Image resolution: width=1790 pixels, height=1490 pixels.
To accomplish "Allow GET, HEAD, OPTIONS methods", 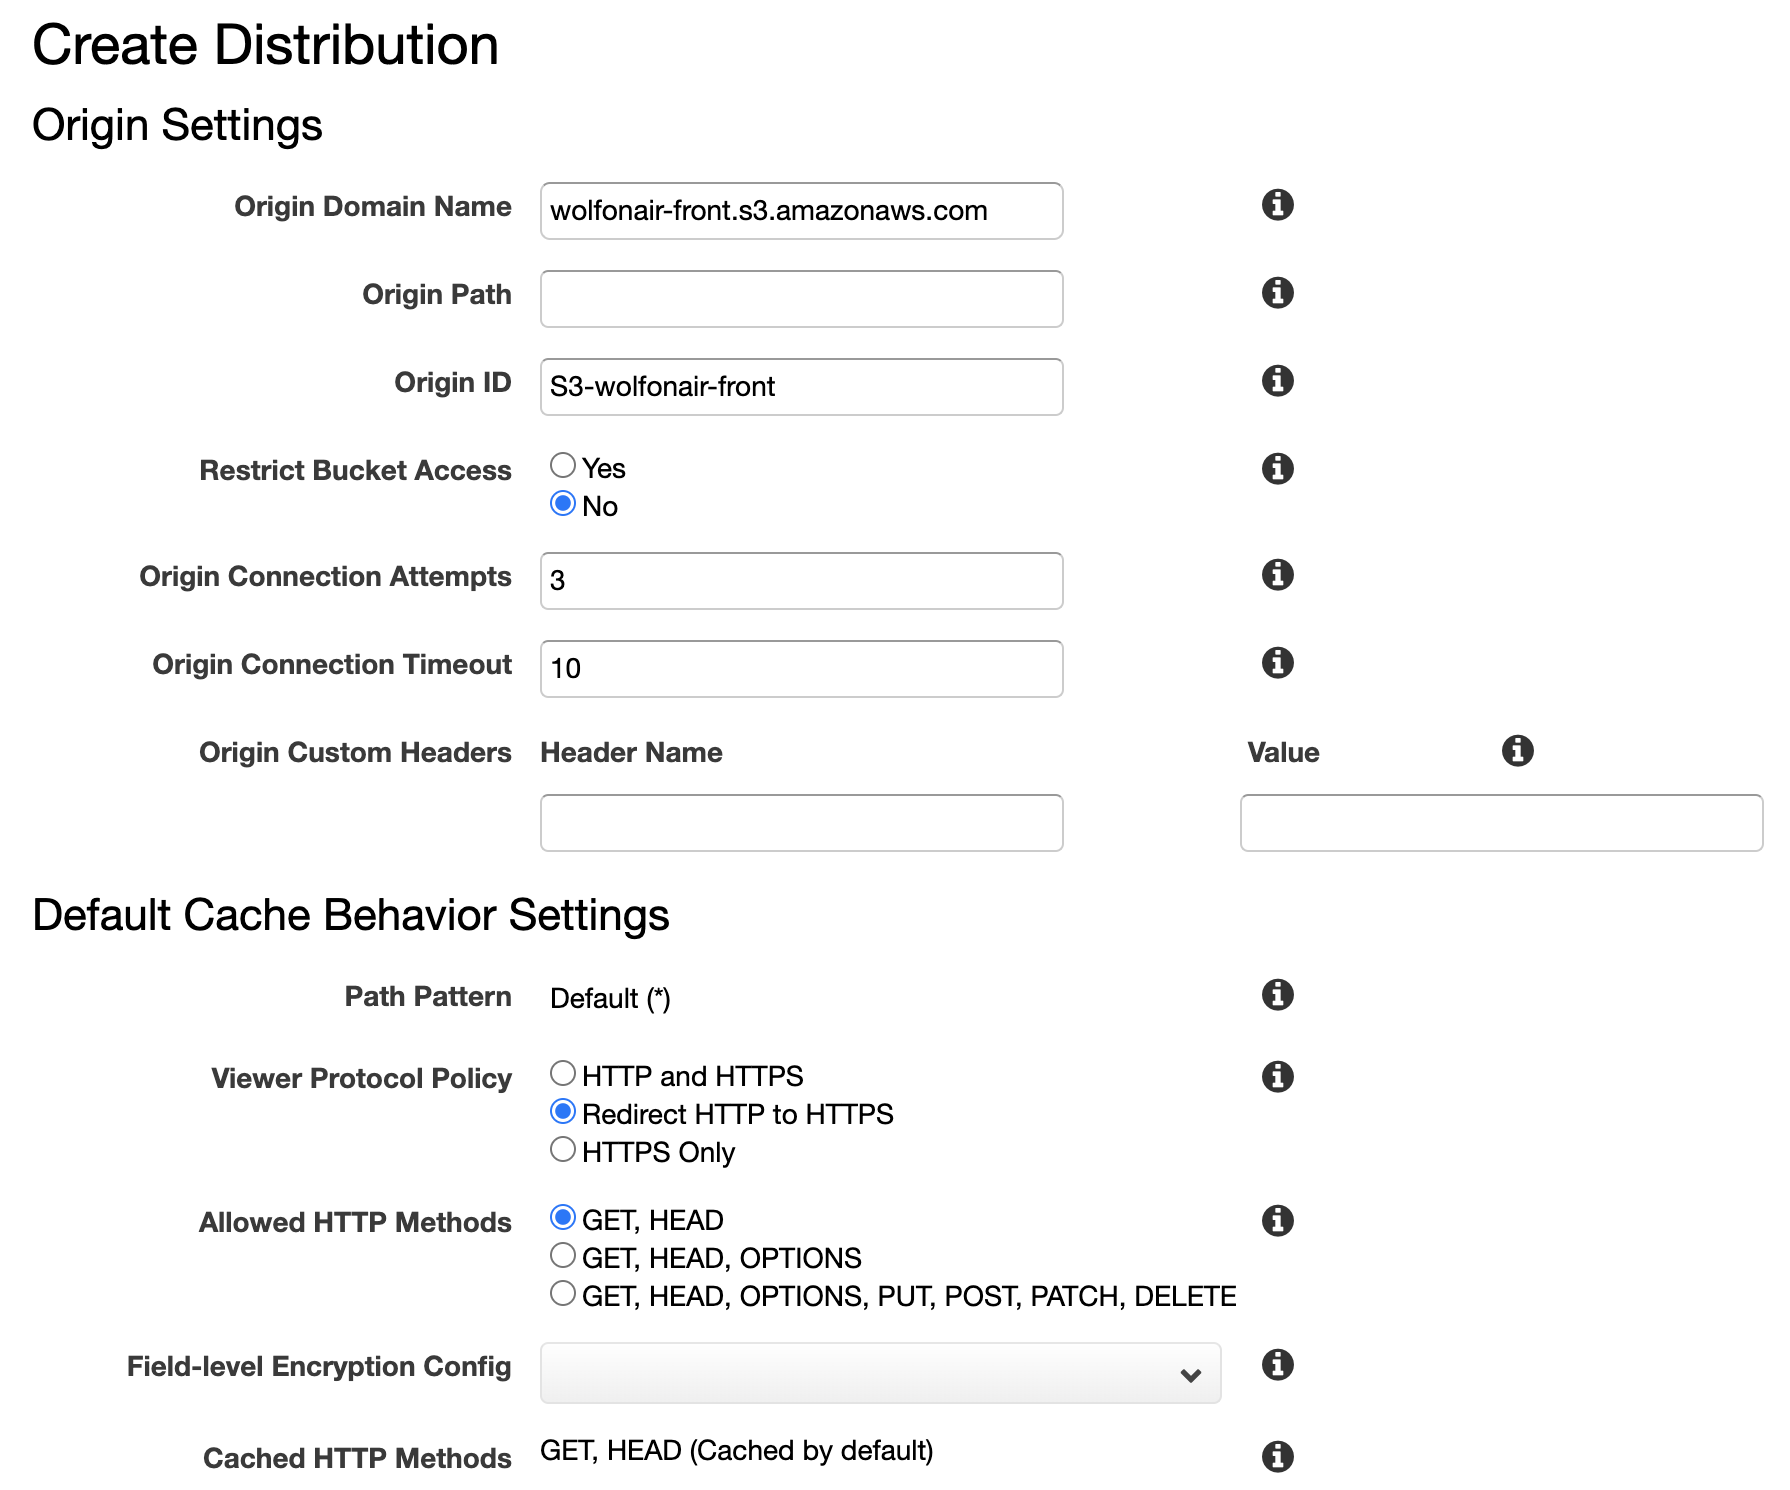I will click(x=563, y=1255).
